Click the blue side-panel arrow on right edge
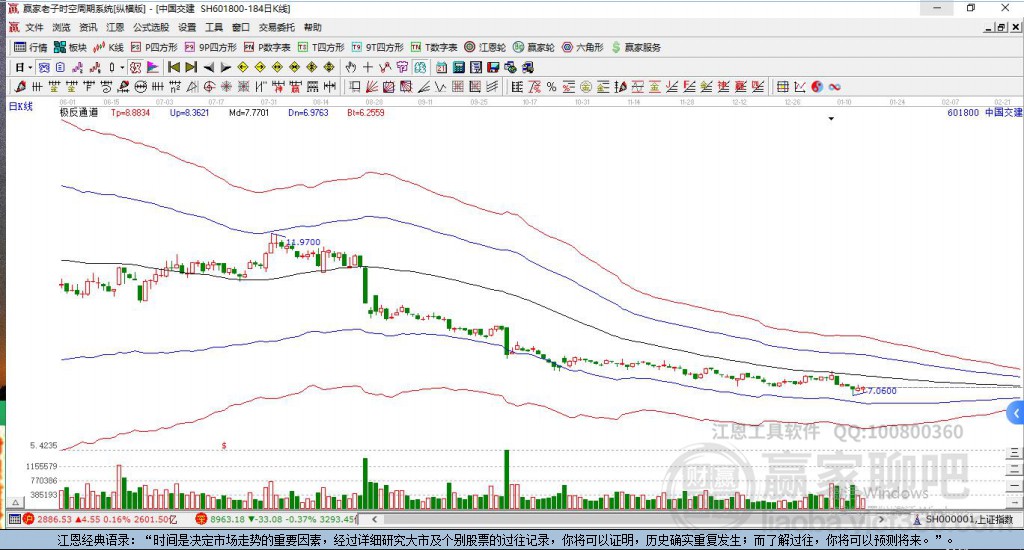1024x550 pixels. tap(1016, 413)
